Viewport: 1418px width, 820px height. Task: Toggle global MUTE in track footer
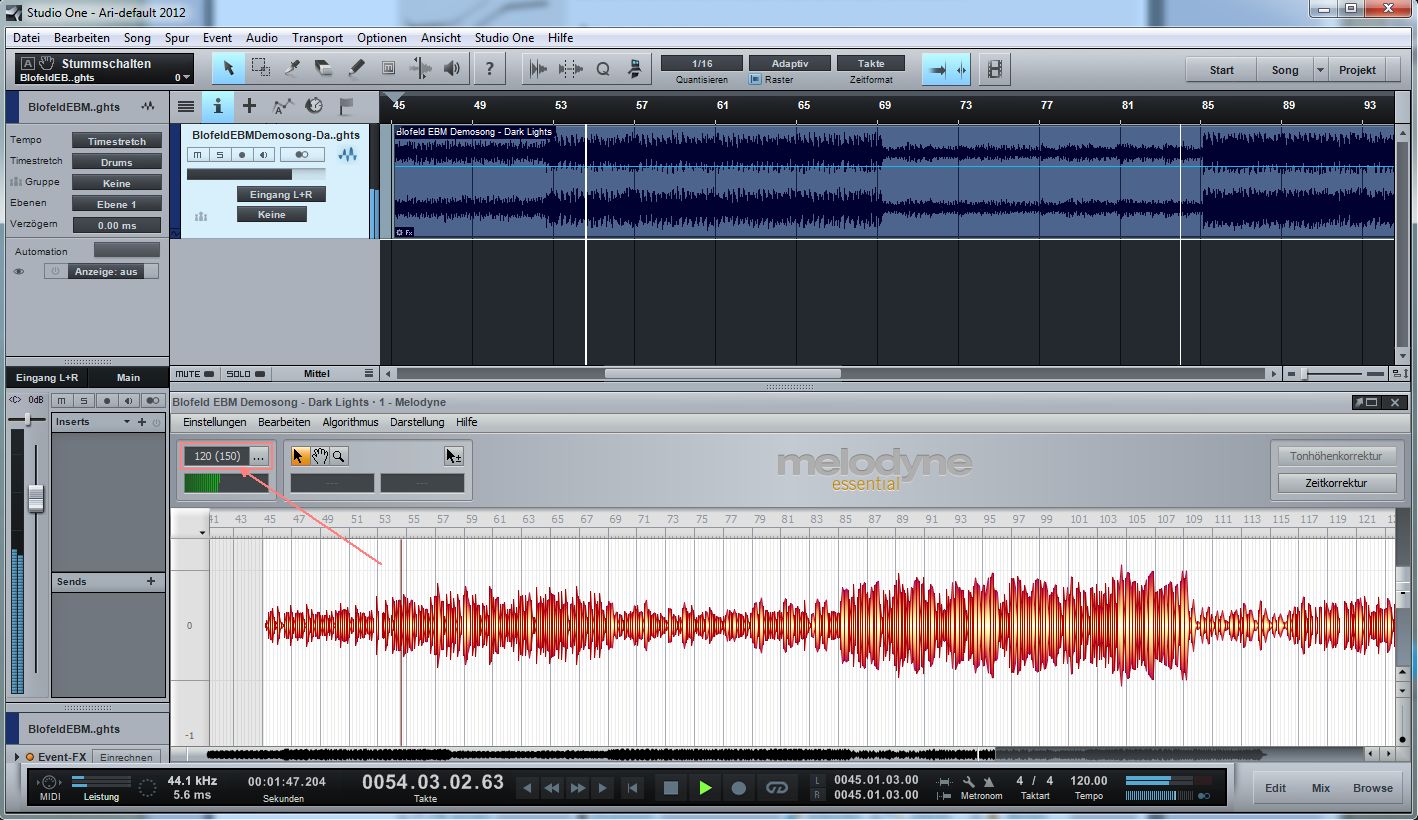coord(194,374)
